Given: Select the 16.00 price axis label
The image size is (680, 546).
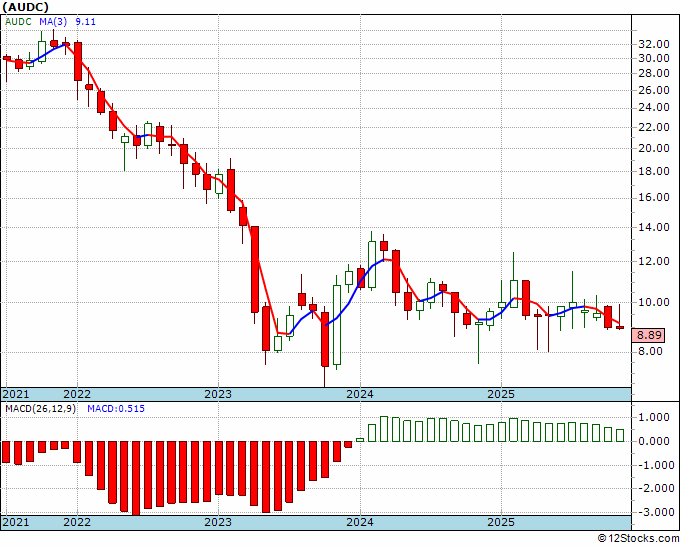Looking at the screenshot, I should point(654,197).
